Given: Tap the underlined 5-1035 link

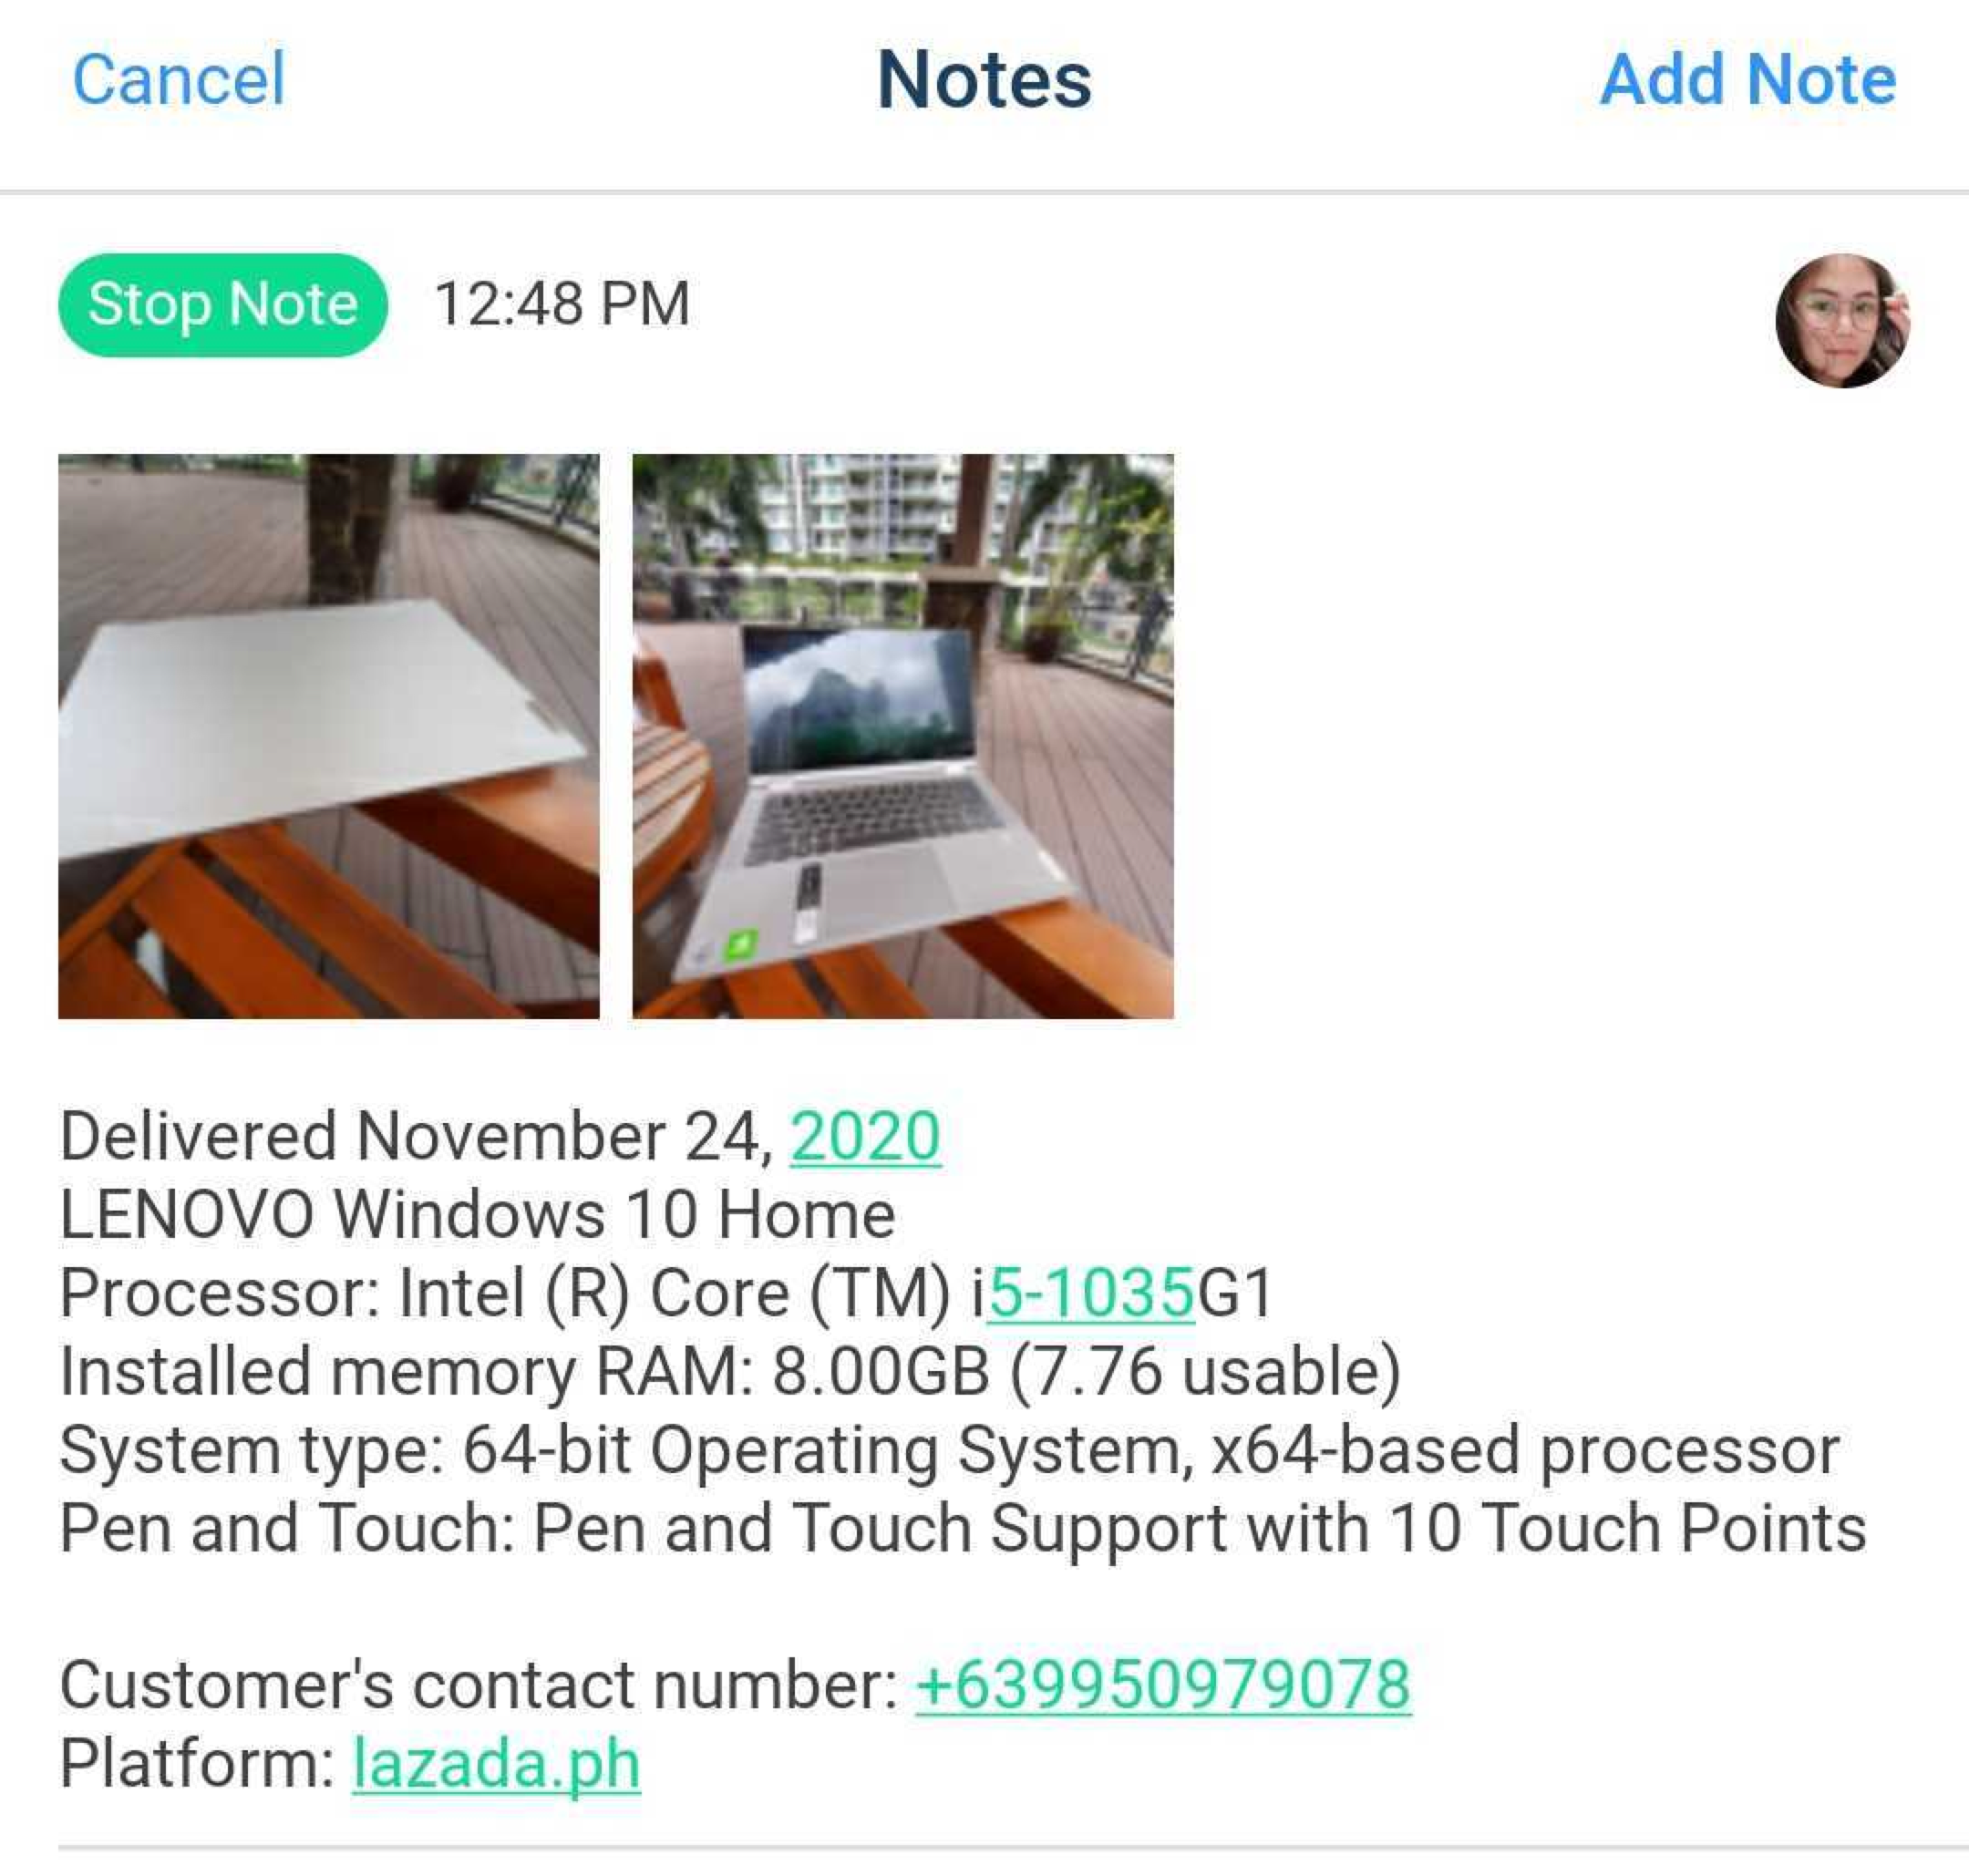Looking at the screenshot, I should pyautogui.click(x=1091, y=1292).
